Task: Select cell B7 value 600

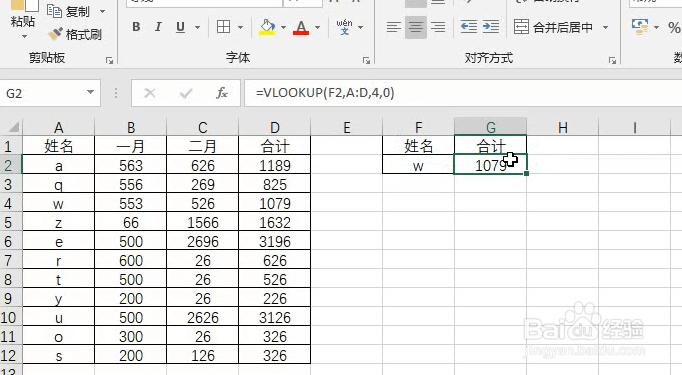Action: coord(130,261)
